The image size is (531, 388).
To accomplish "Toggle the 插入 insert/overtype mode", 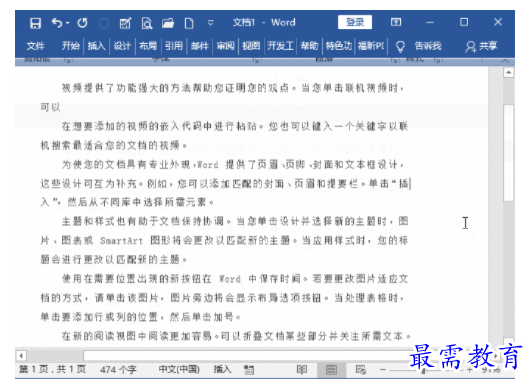I will pos(222,369).
